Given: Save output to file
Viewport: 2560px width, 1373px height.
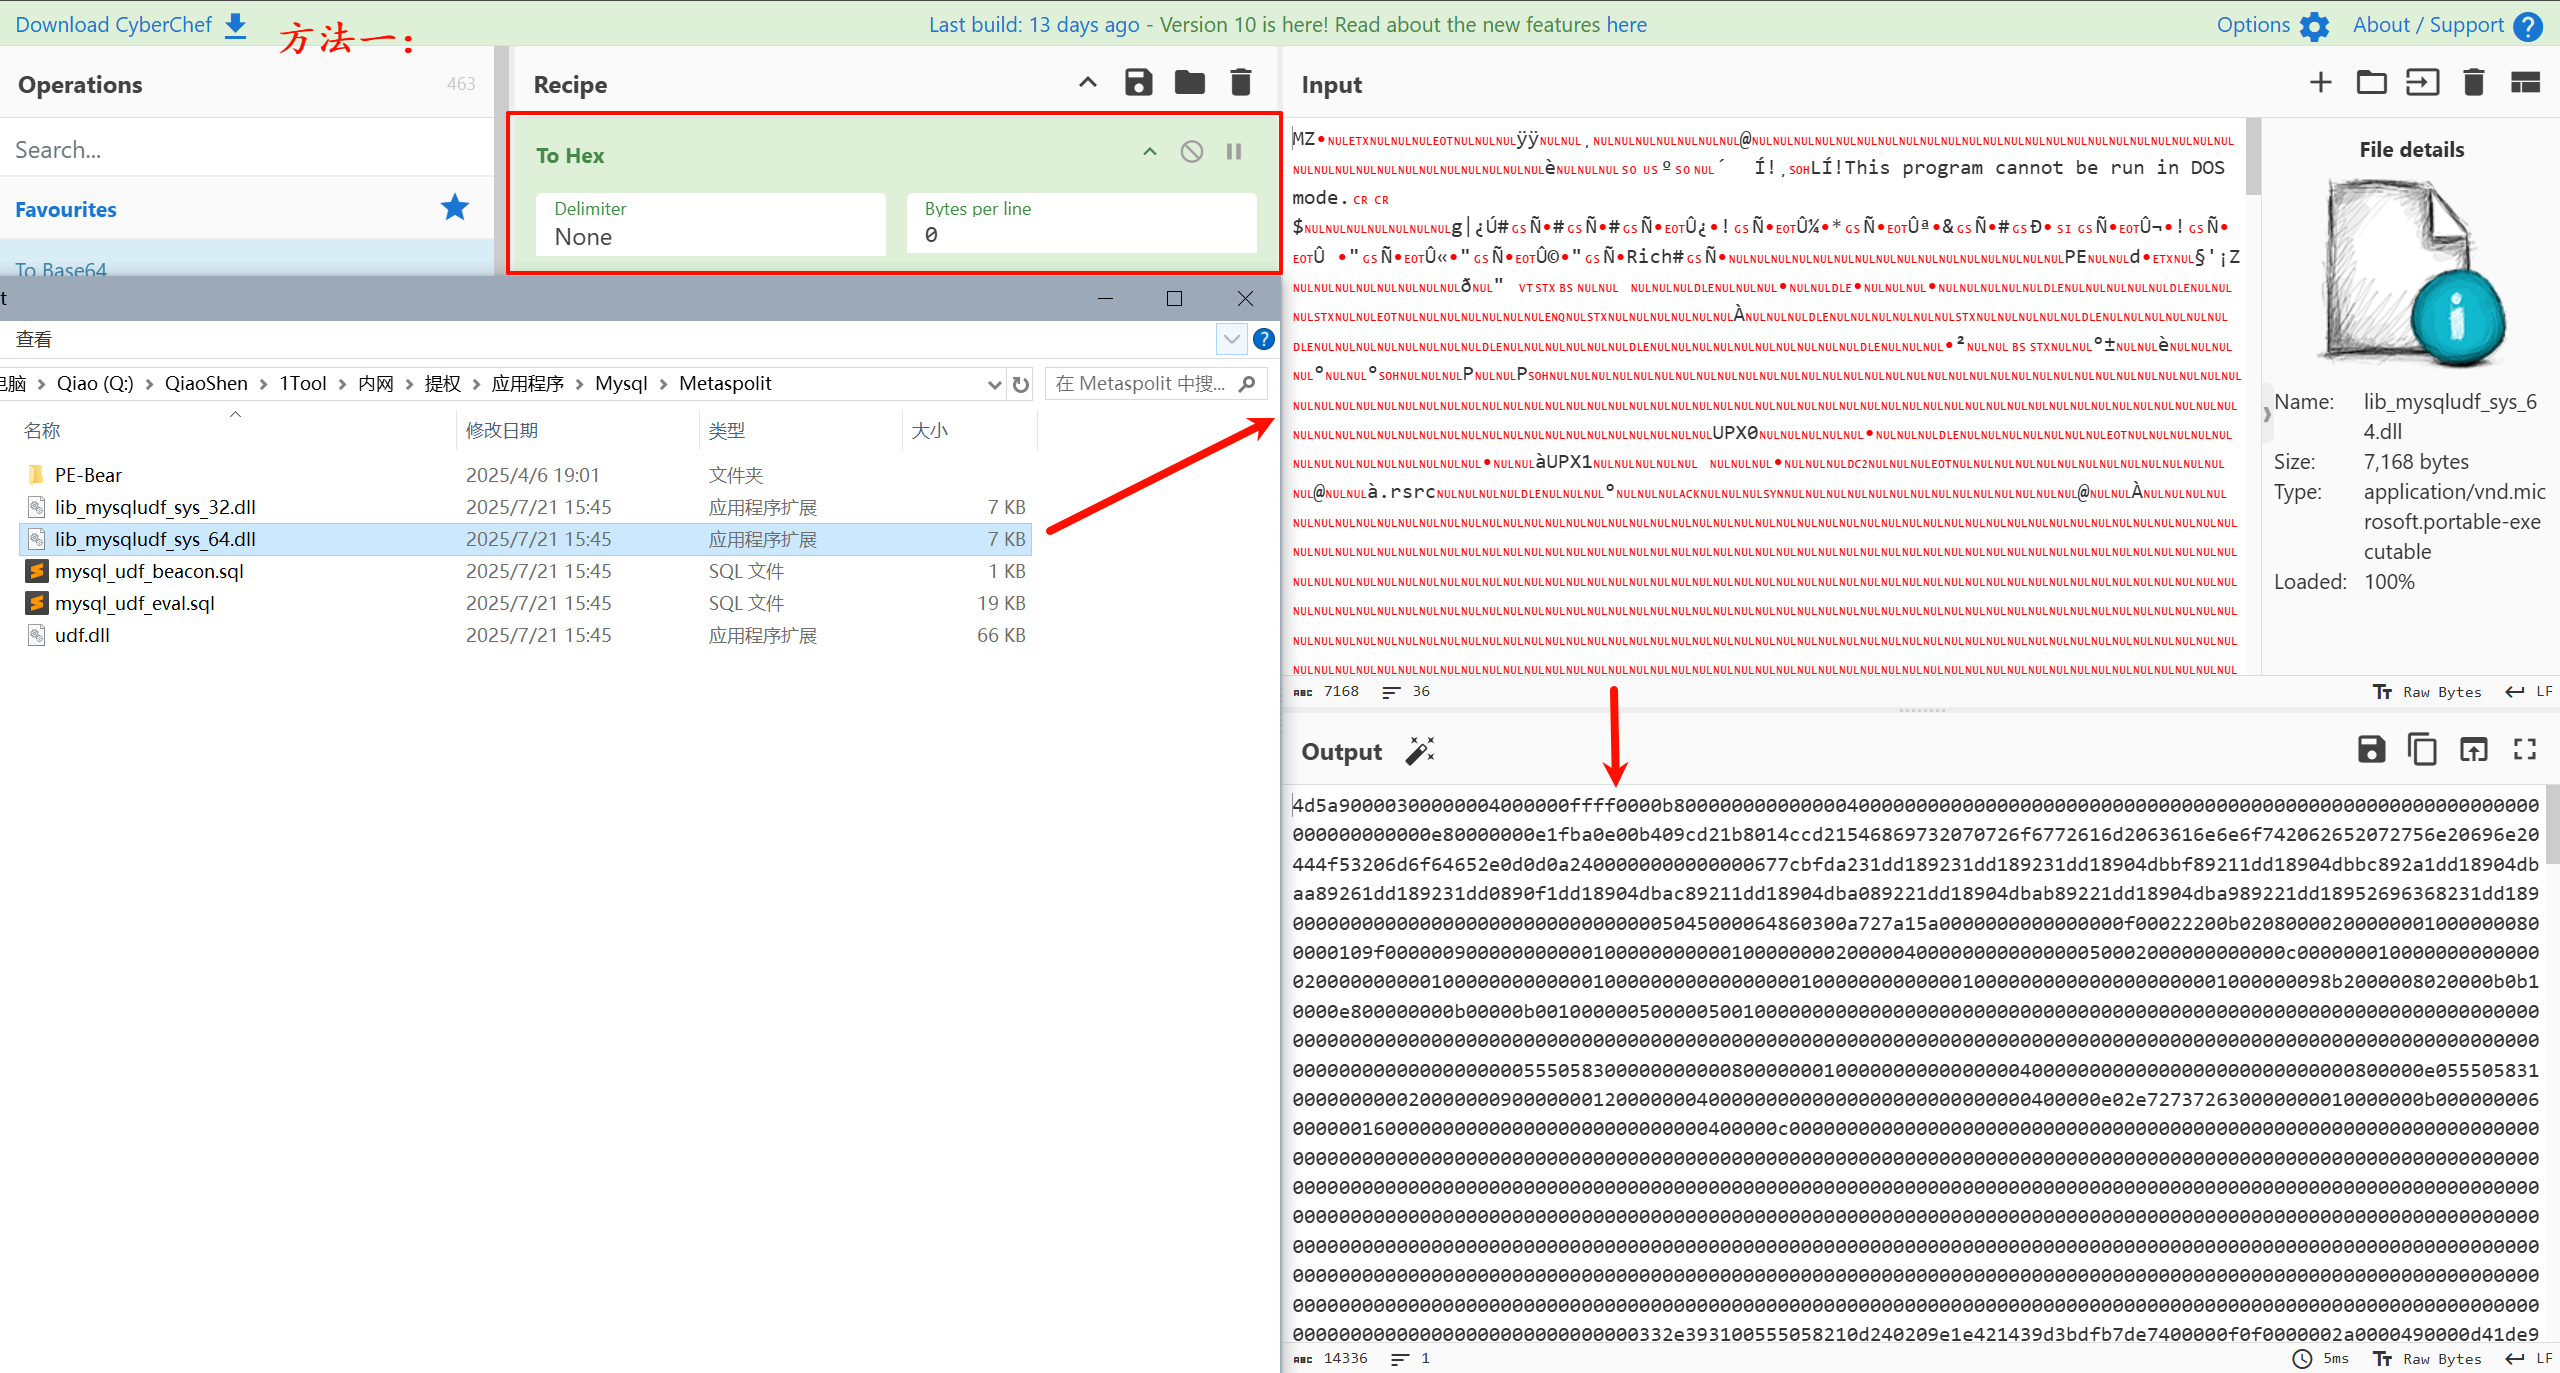Looking at the screenshot, I should 2371,750.
